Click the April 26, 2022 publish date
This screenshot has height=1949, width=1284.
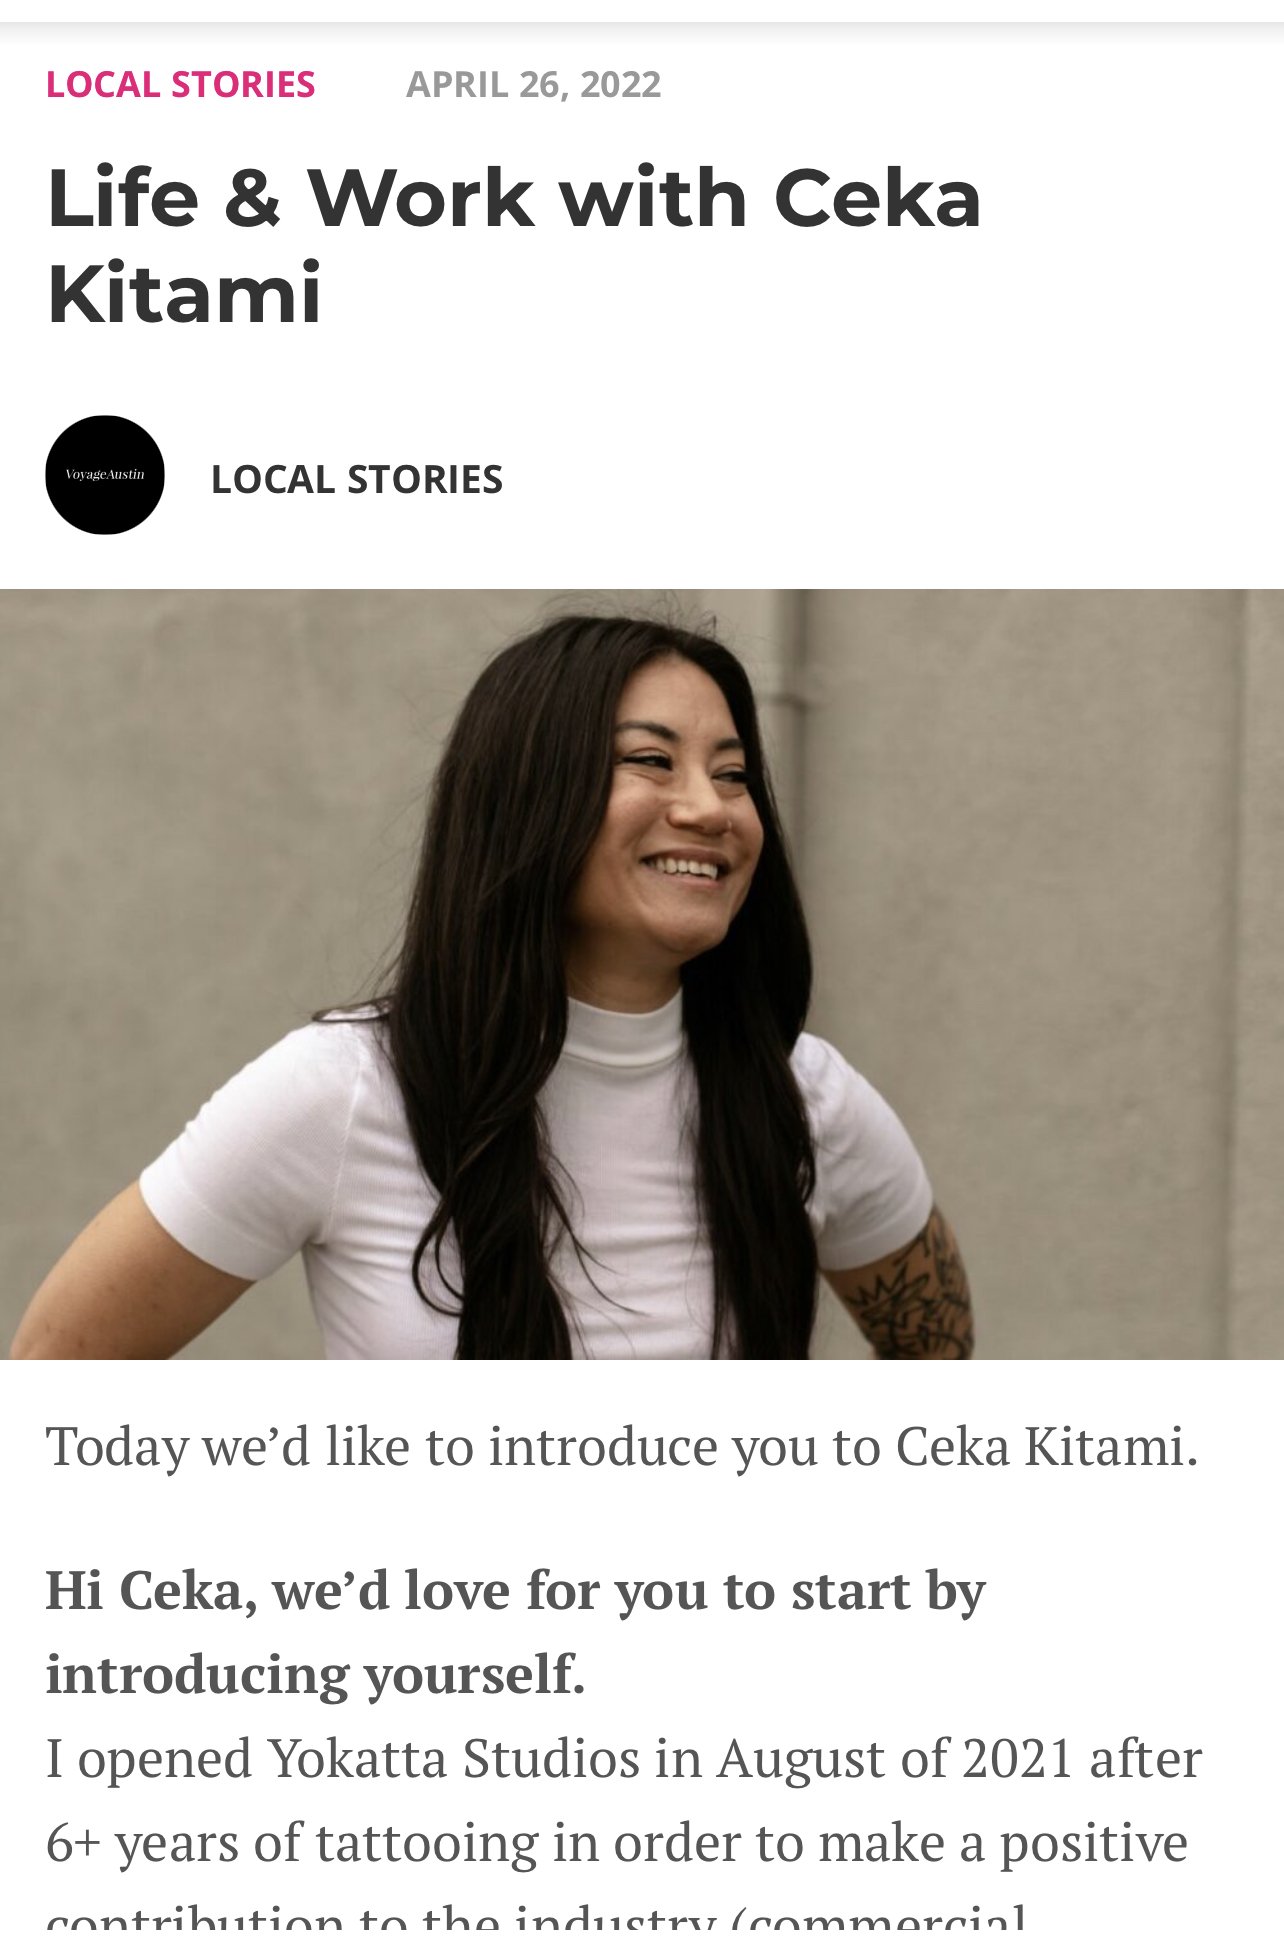click(x=533, y=84)
